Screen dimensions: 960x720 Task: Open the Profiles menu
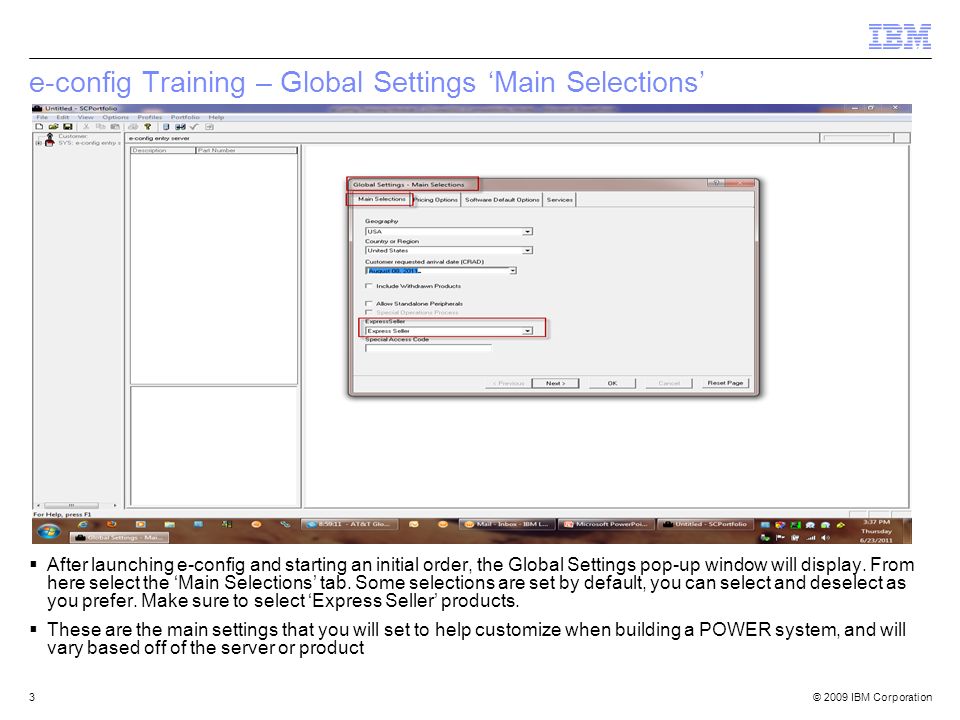pos(149,117)
